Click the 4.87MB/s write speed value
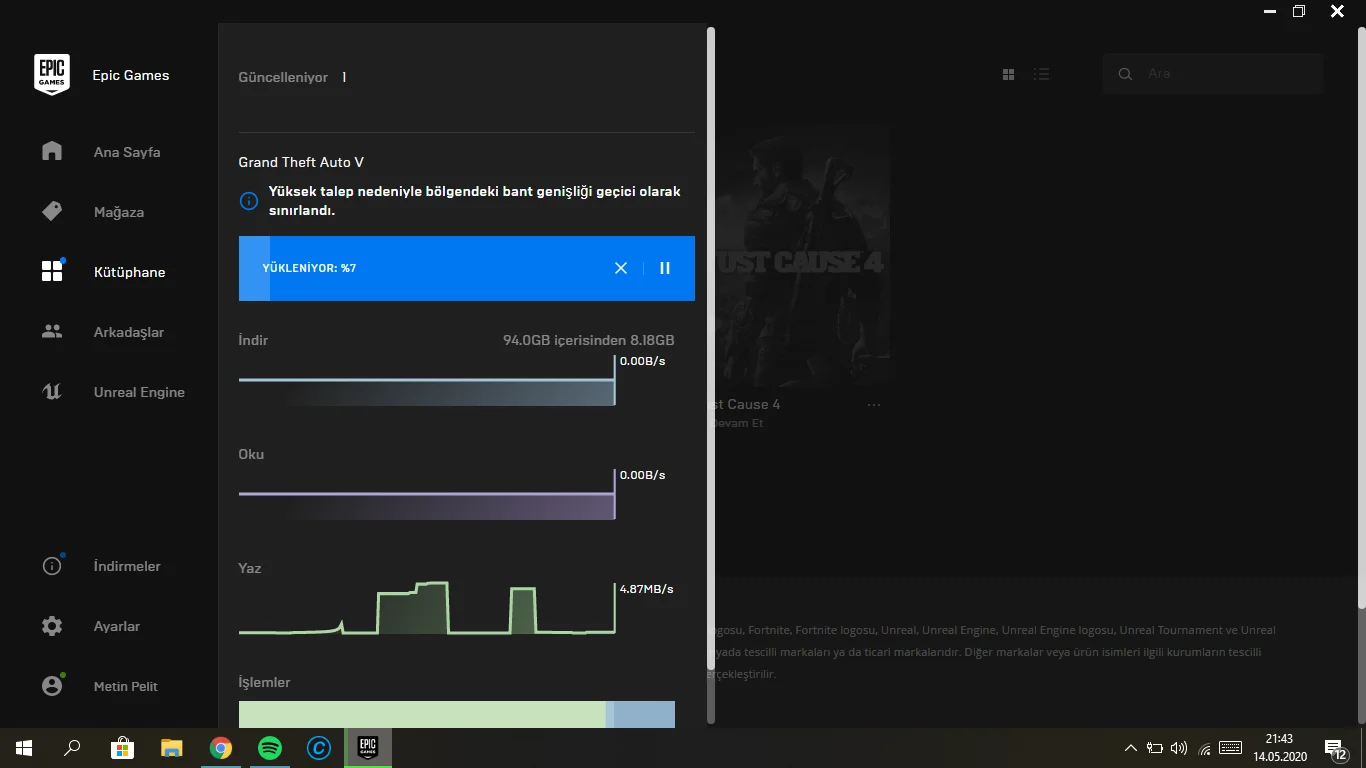Screen dimensions: 1366x768 coord(647,589)
